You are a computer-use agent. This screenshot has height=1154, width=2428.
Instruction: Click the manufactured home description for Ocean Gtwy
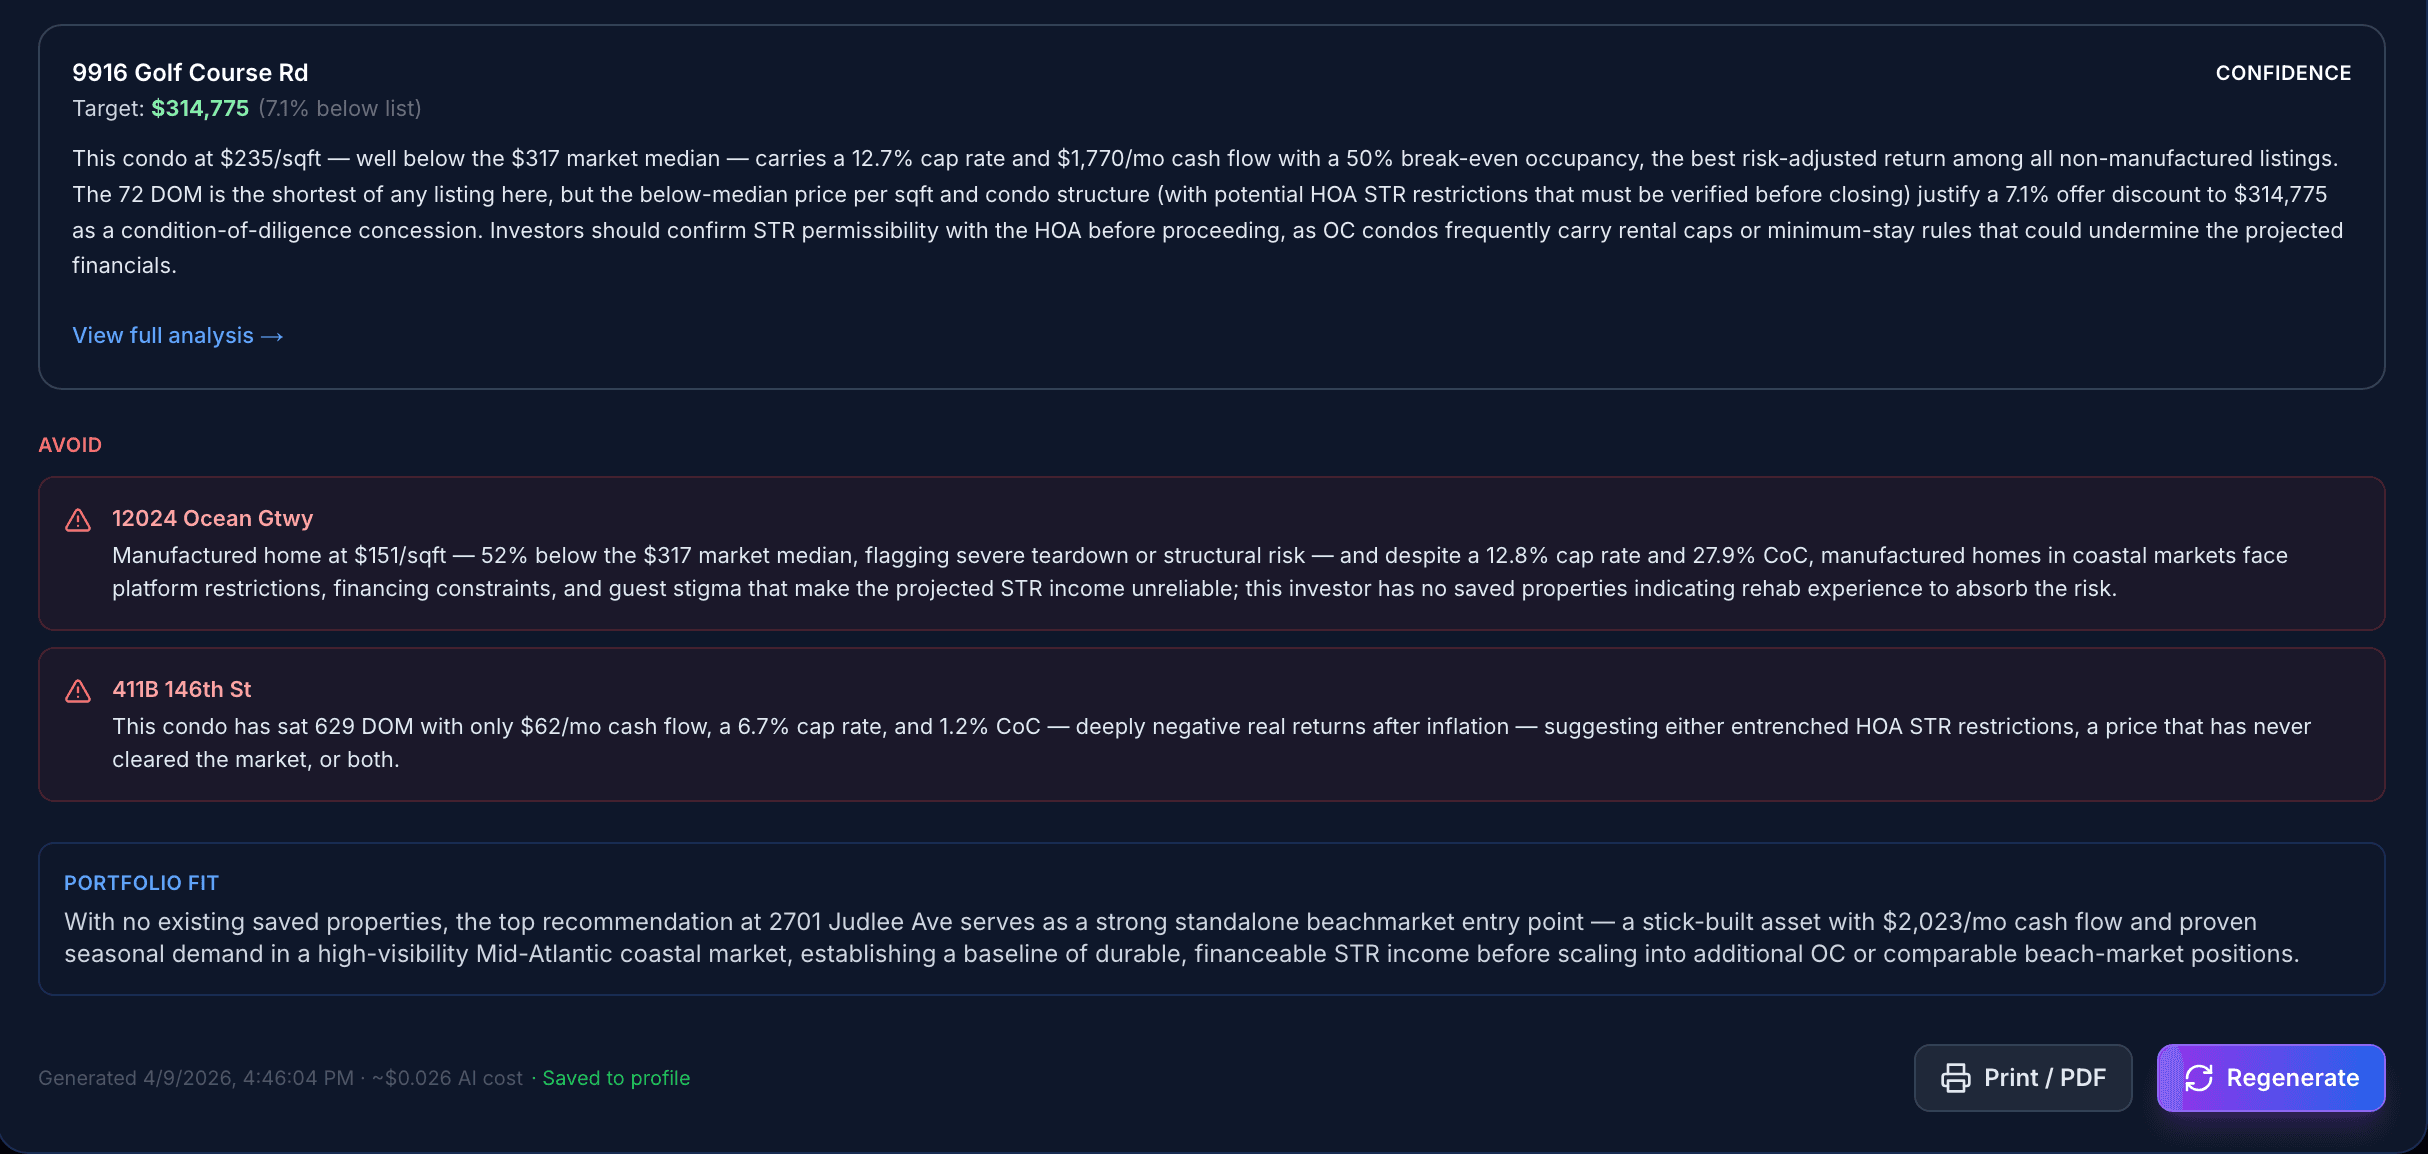pos(1200,572)
